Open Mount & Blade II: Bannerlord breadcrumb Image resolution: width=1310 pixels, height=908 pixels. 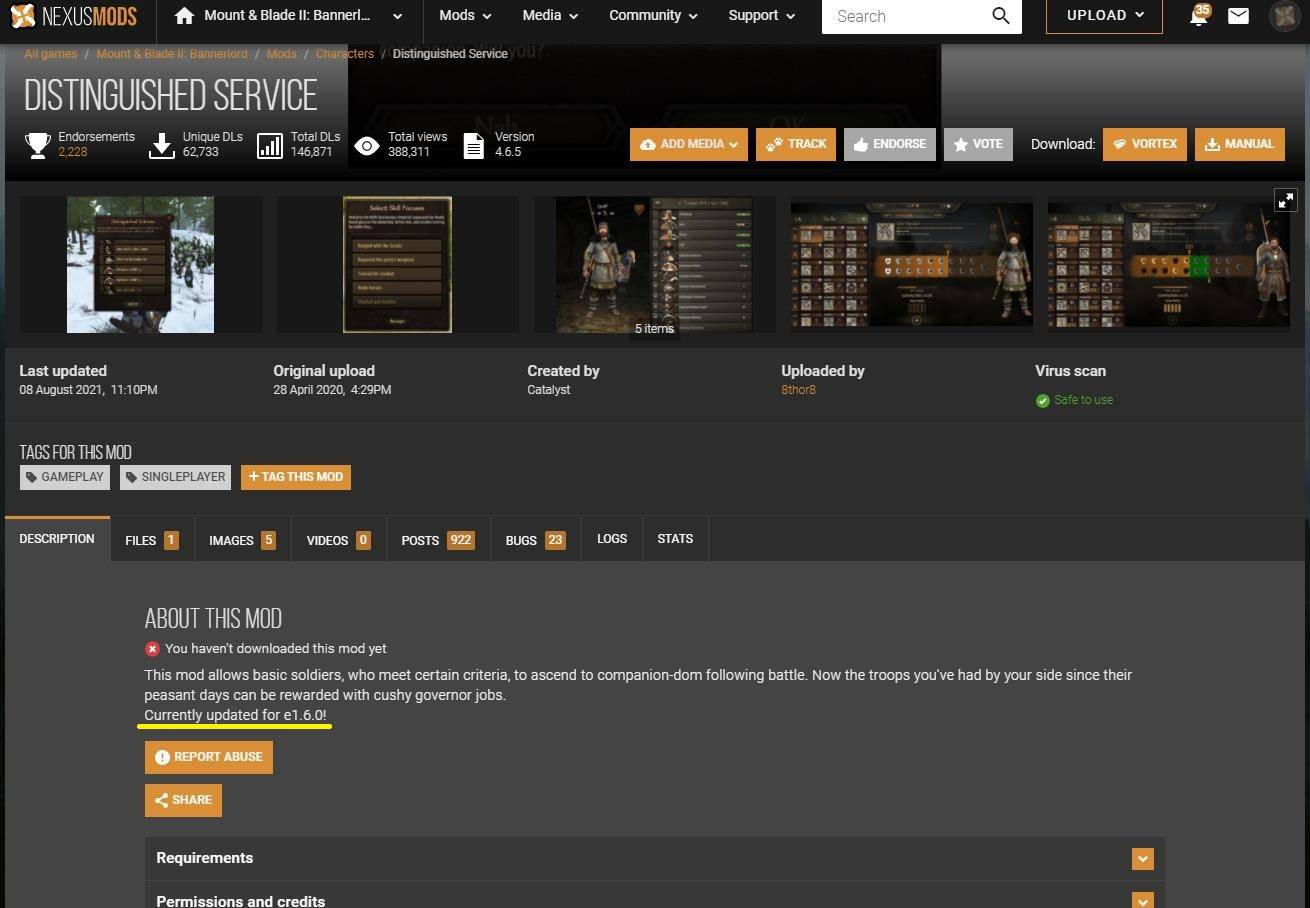pyautogui.click(x=172, y=54)
